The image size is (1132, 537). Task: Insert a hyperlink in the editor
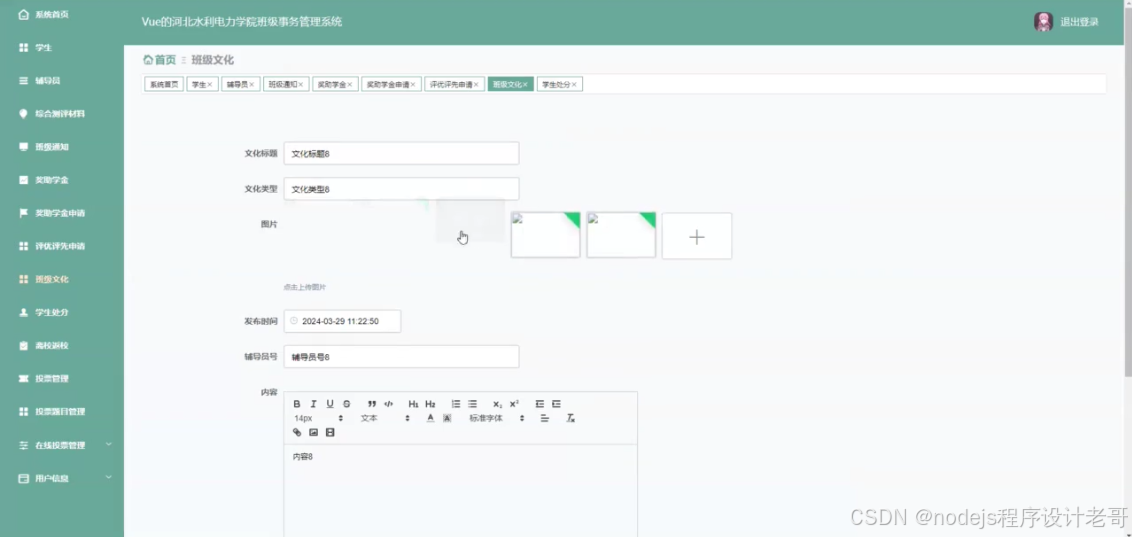tap(297, 432)
